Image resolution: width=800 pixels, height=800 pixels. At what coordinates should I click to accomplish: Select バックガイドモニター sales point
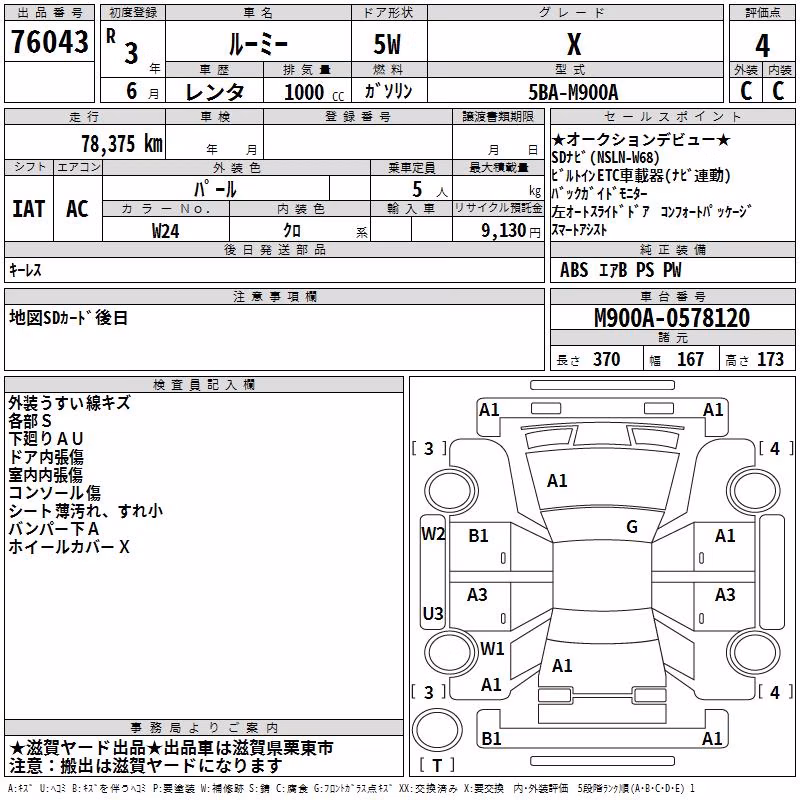point(599,193)
